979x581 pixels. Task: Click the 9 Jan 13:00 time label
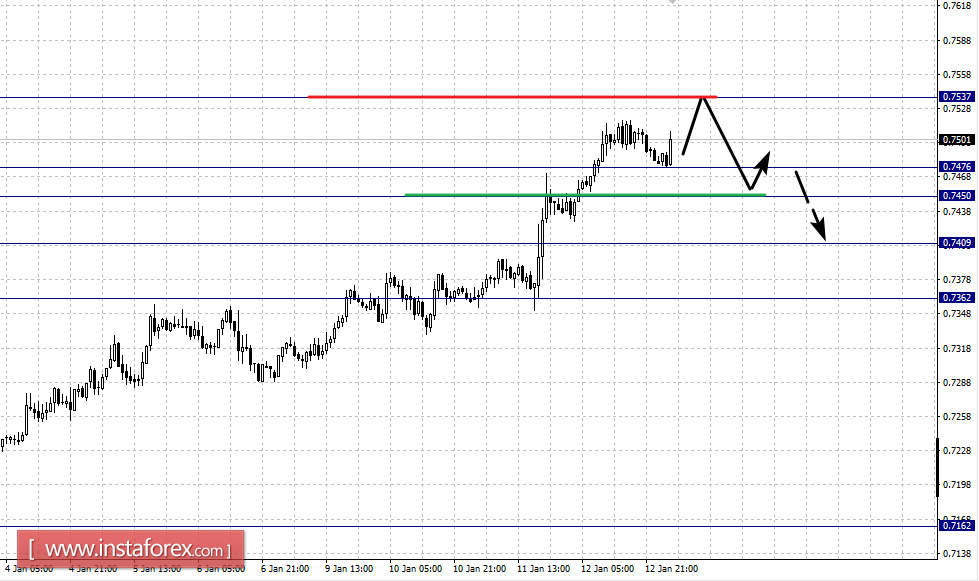[349, 569]
